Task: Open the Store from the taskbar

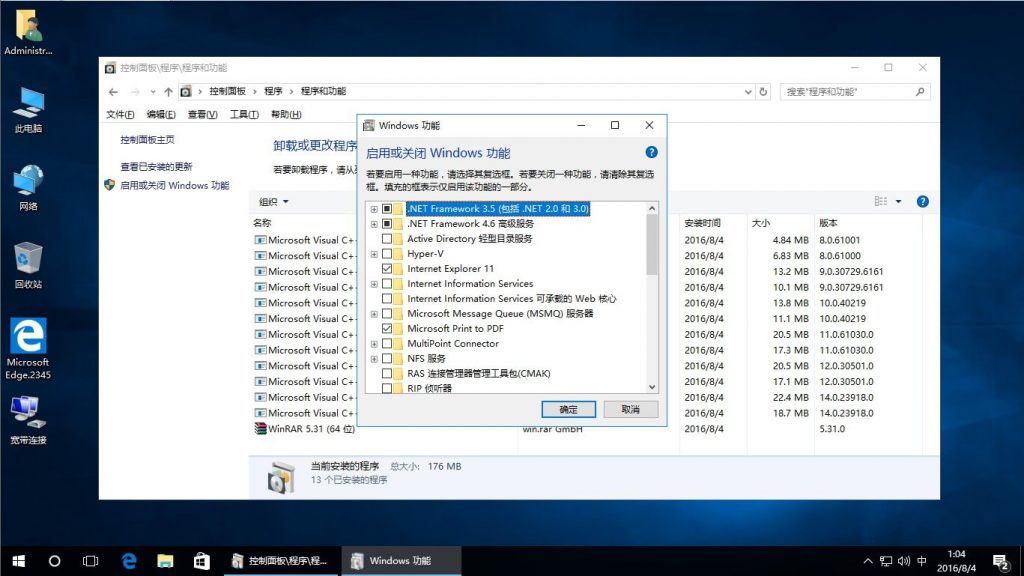Action: click(202, 561)
